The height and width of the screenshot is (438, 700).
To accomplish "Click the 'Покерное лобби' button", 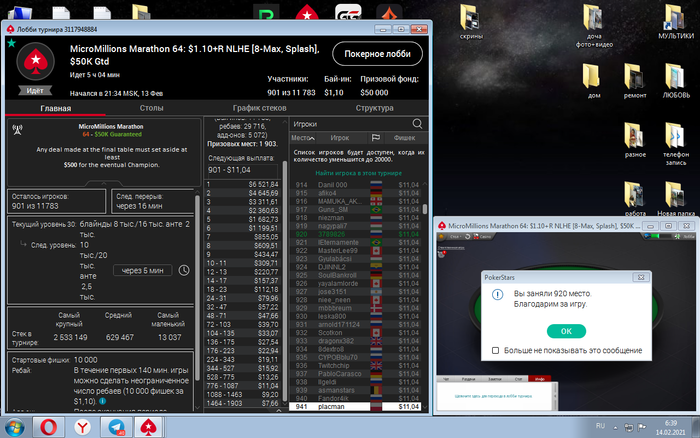I will pos(377,54).
